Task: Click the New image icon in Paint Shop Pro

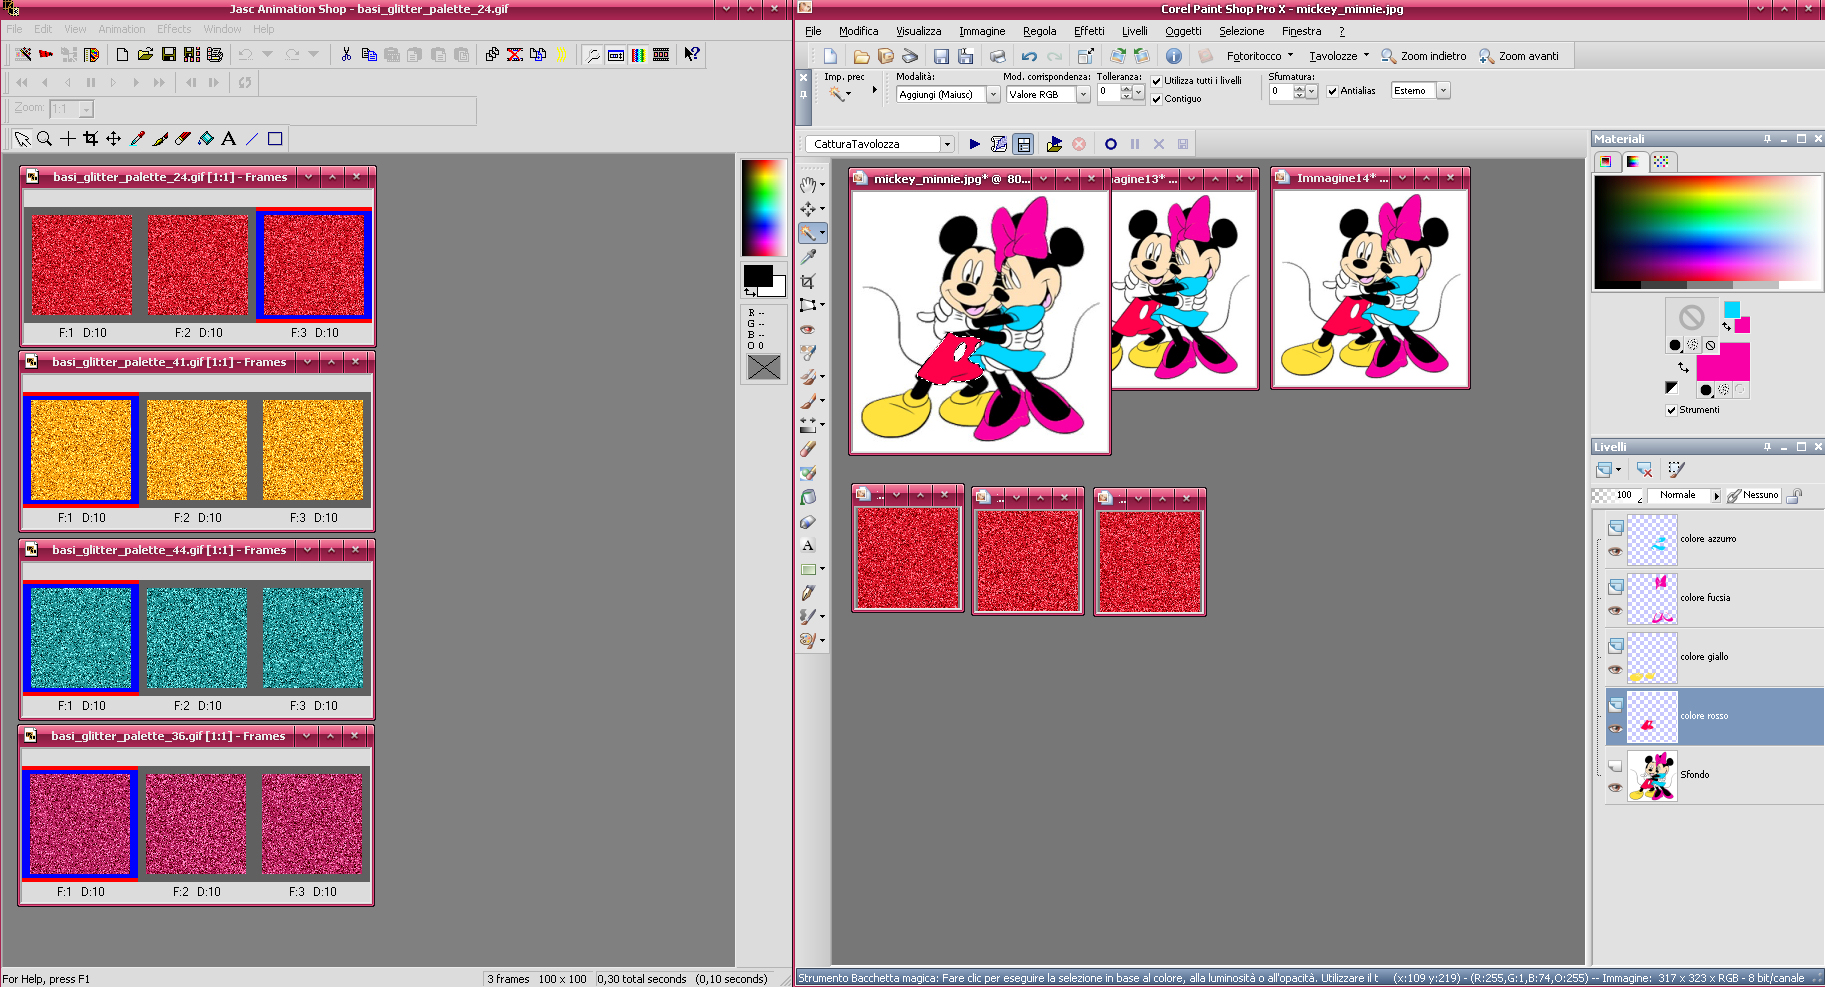Action: (830, 56)
